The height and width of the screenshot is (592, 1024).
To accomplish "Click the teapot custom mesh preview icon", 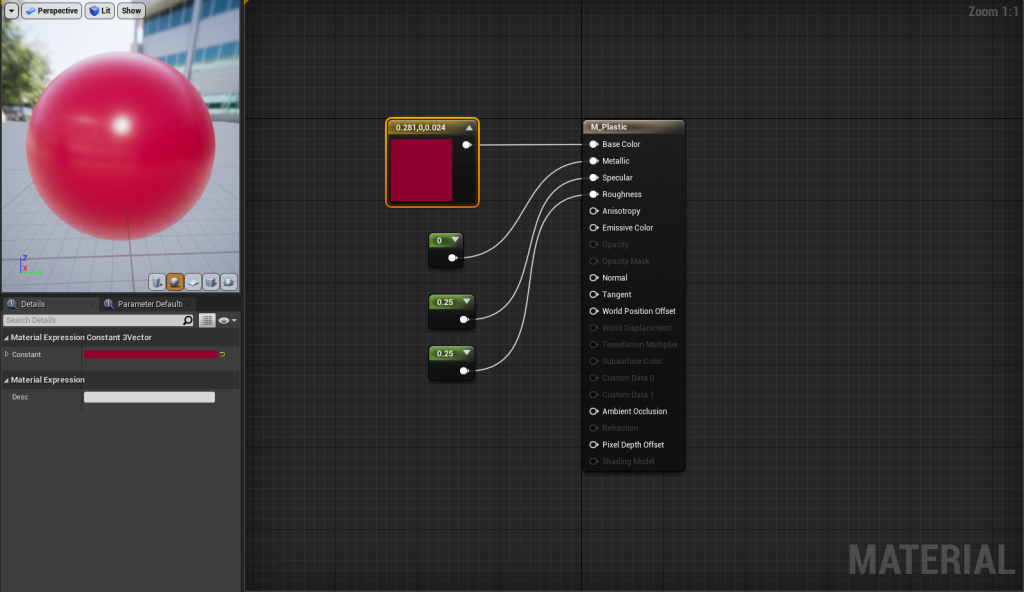I will [x=229, y=282].
